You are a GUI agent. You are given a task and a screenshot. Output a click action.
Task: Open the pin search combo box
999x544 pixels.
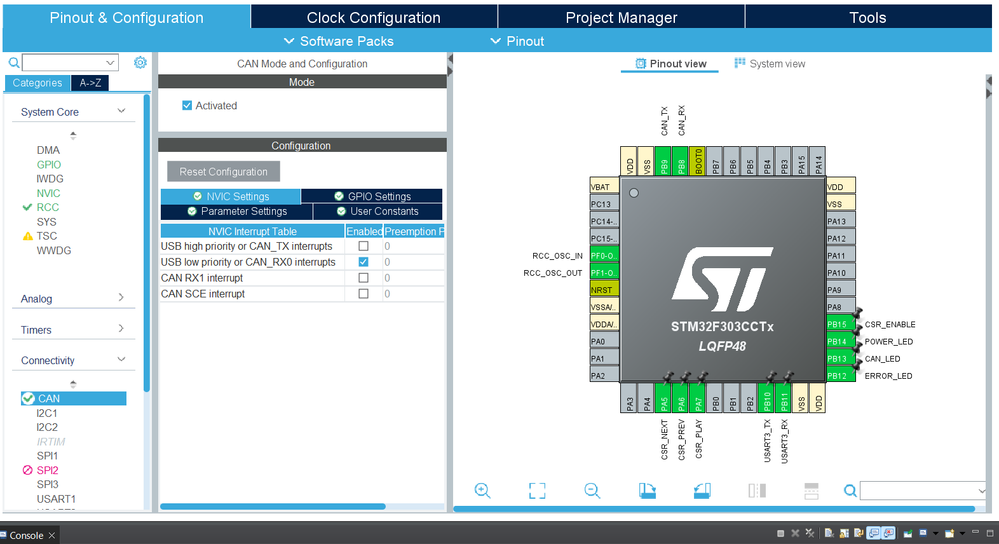[923, 490]
